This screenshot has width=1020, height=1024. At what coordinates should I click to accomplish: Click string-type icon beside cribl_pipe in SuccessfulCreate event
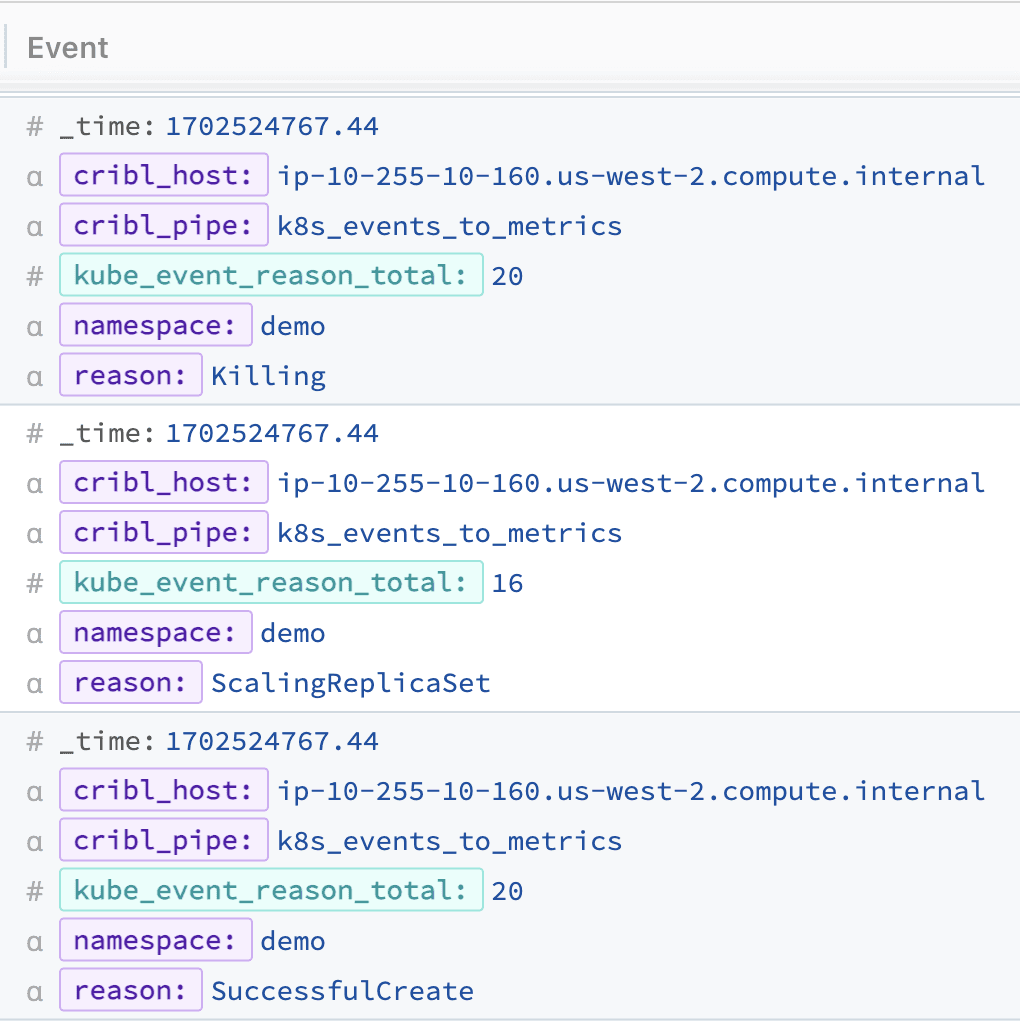point(35,842)
